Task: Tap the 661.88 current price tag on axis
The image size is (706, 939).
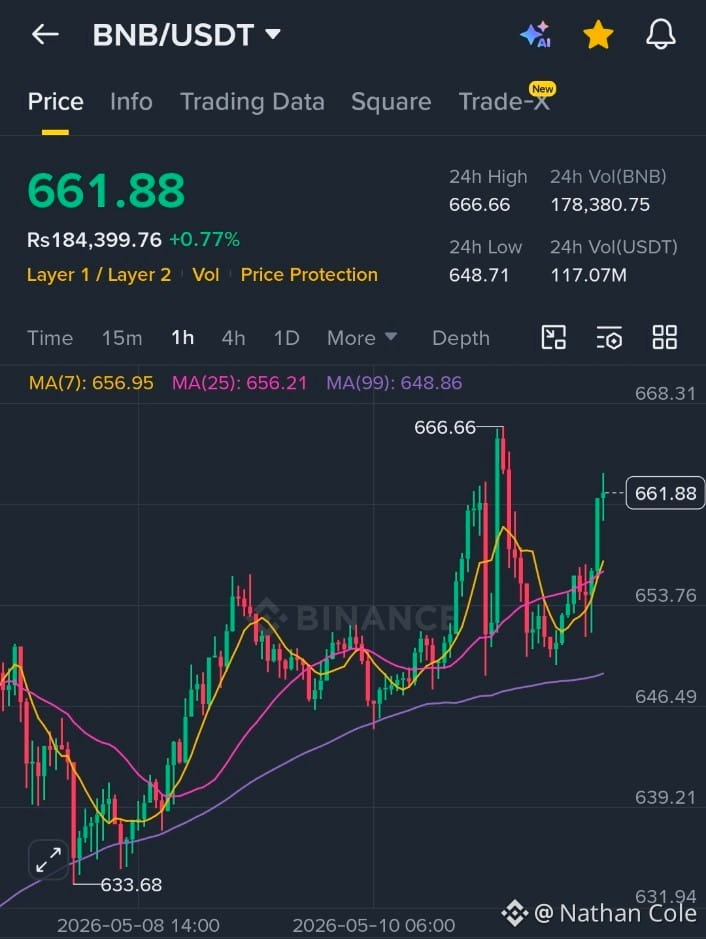Action: click(x=665, y=493)
